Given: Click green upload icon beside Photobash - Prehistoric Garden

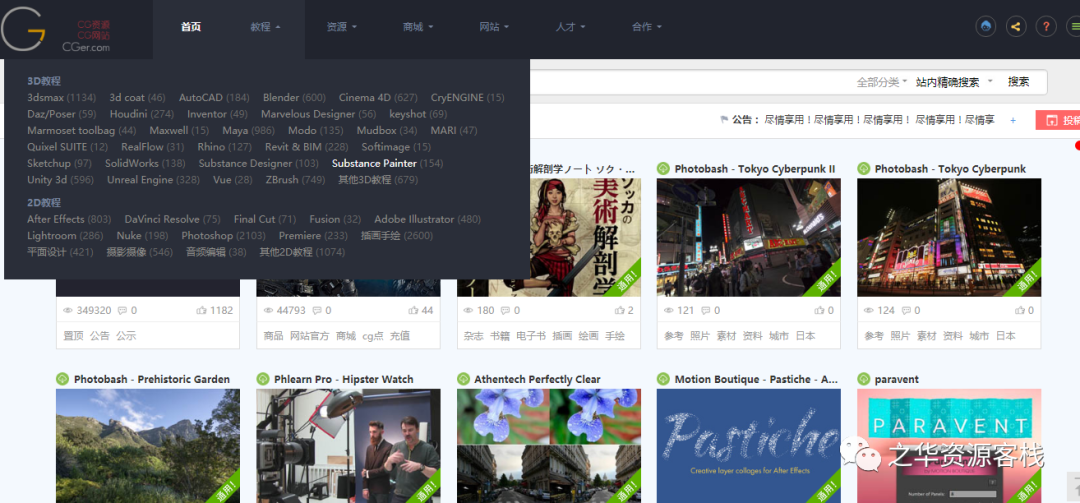Looking at the screenshot, I should [x=62, y=379].
